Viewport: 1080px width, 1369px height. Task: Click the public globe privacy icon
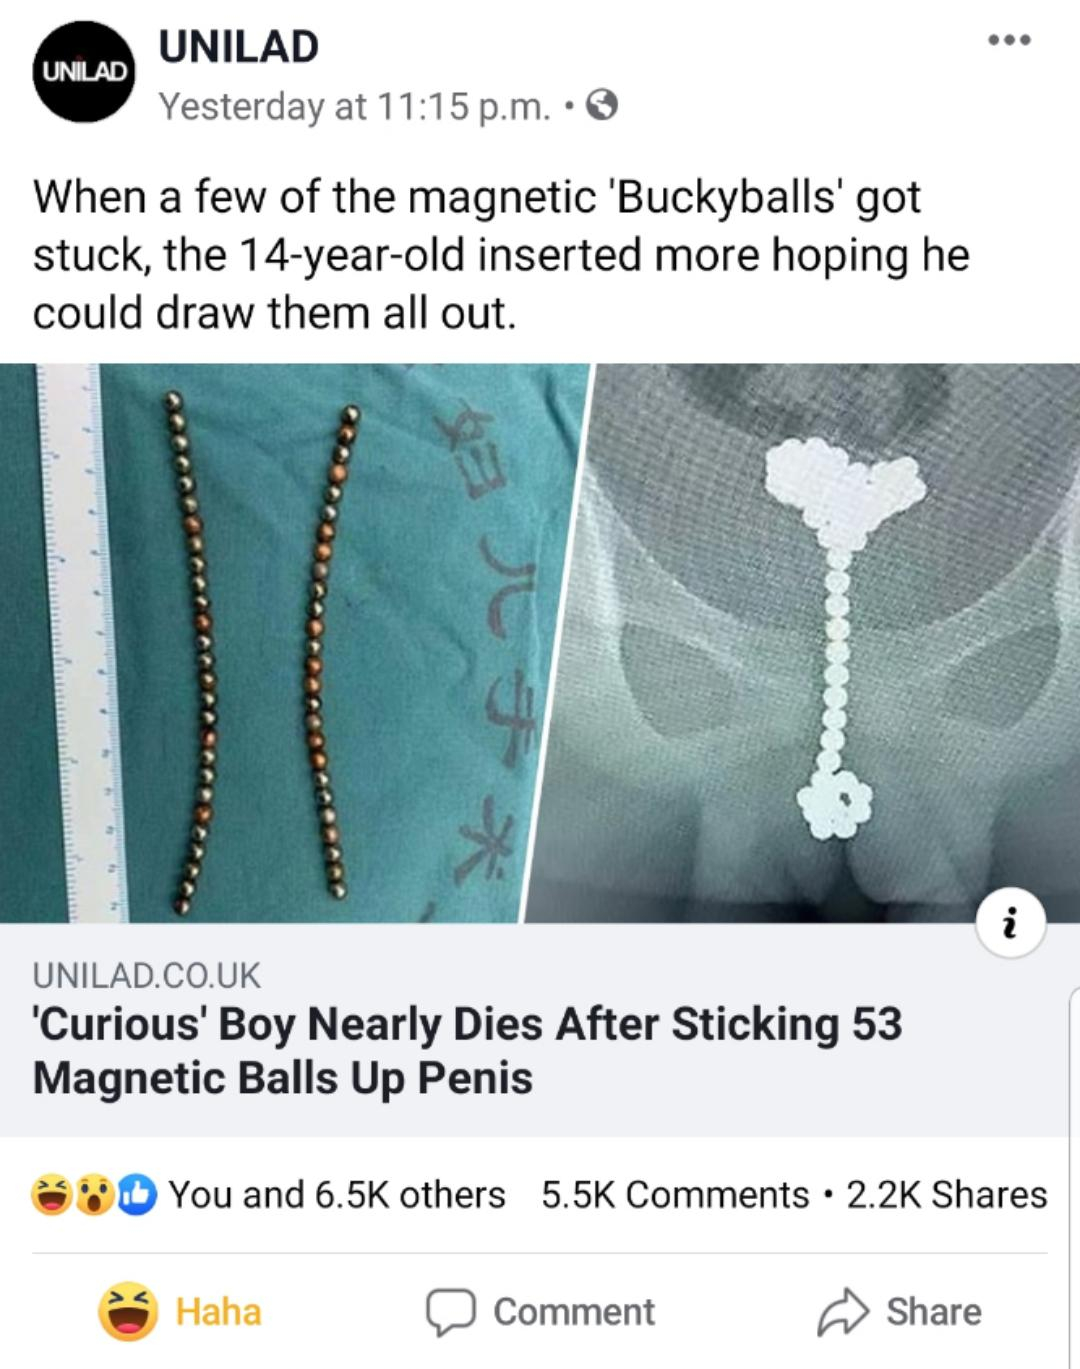(x=600, y=105)
